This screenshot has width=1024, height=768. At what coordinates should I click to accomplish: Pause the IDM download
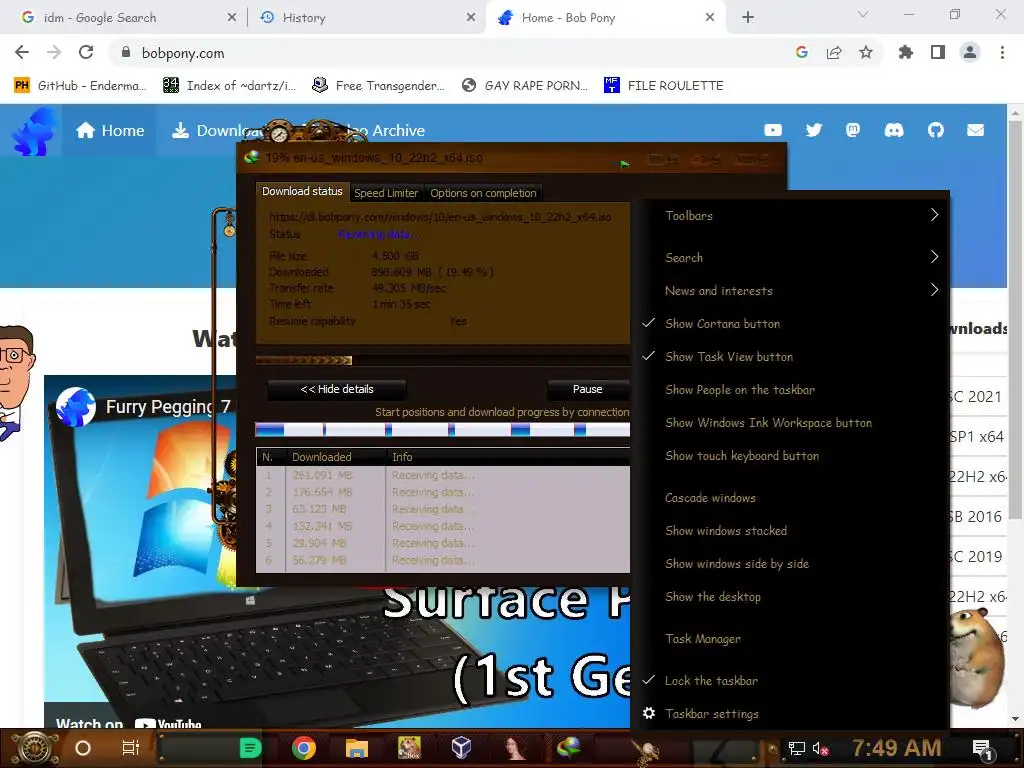click(x=588, y=389)
